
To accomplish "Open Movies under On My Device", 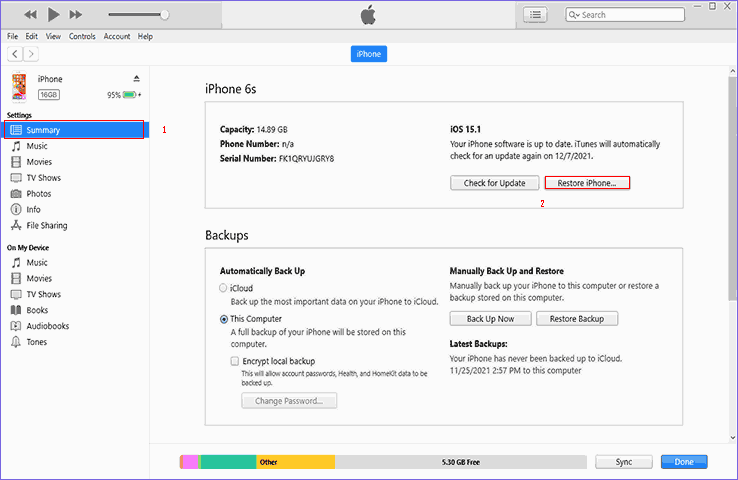I will tap(39, 279).
